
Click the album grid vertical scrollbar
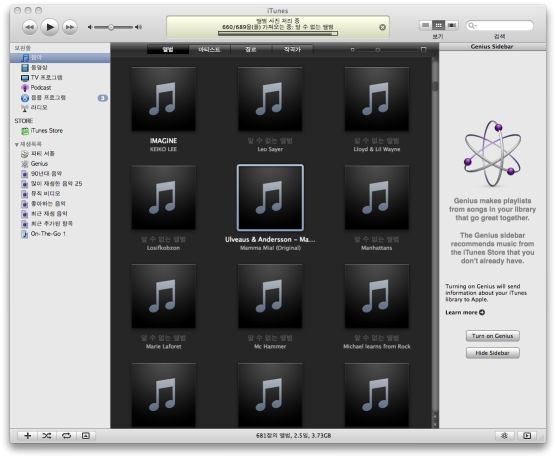[435, 241]
